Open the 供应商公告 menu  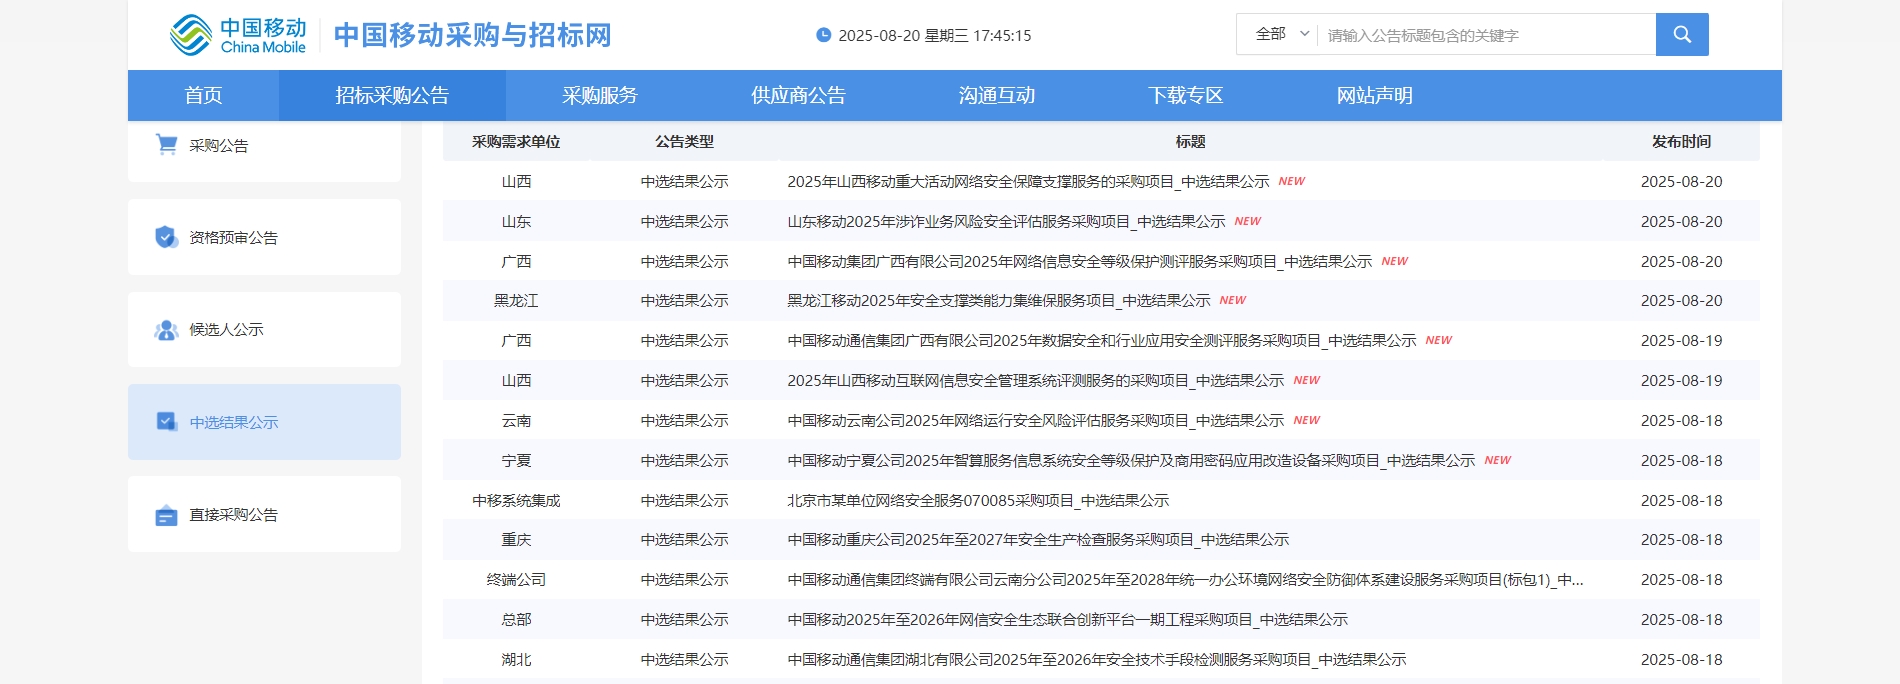tap(798, 95)
